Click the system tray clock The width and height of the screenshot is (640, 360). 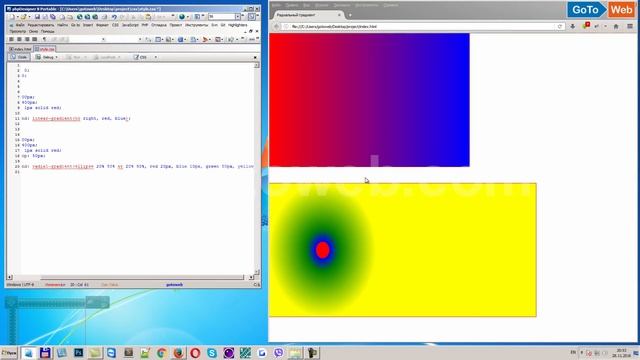pos(621,353)
